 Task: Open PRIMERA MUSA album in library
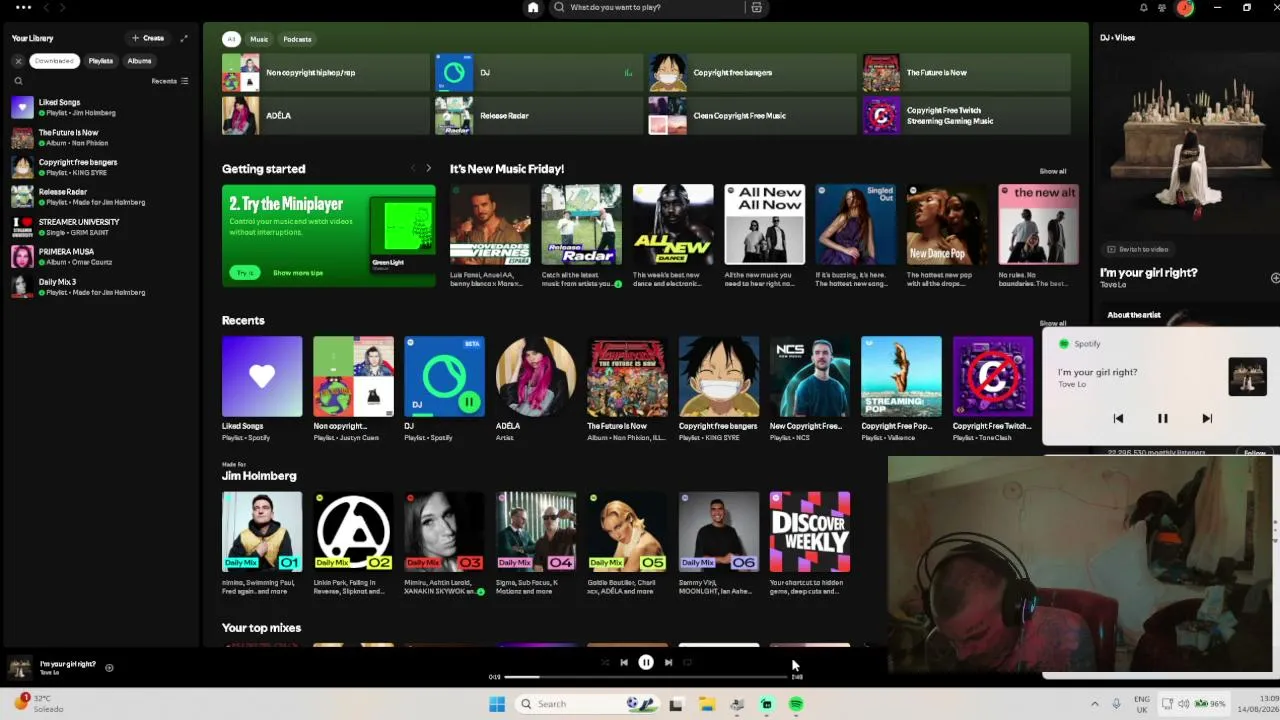pyautogui.click(x=100, y=257)
